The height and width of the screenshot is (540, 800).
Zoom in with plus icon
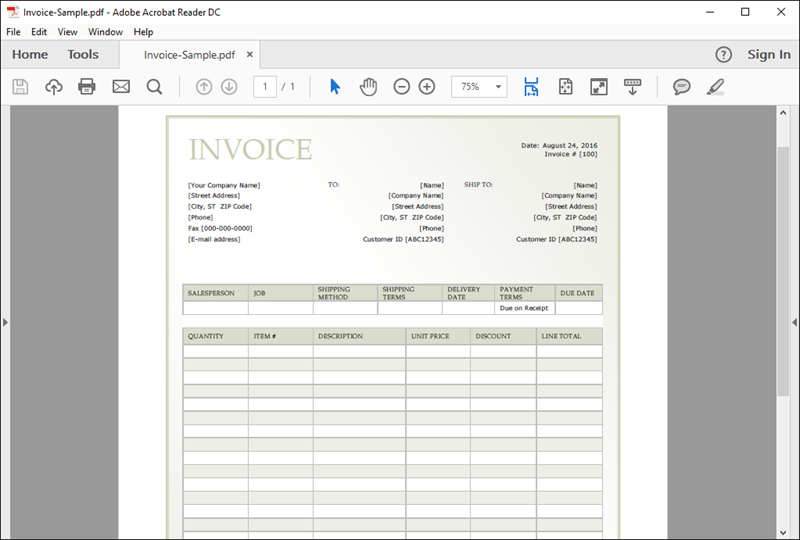pos(427,87)
